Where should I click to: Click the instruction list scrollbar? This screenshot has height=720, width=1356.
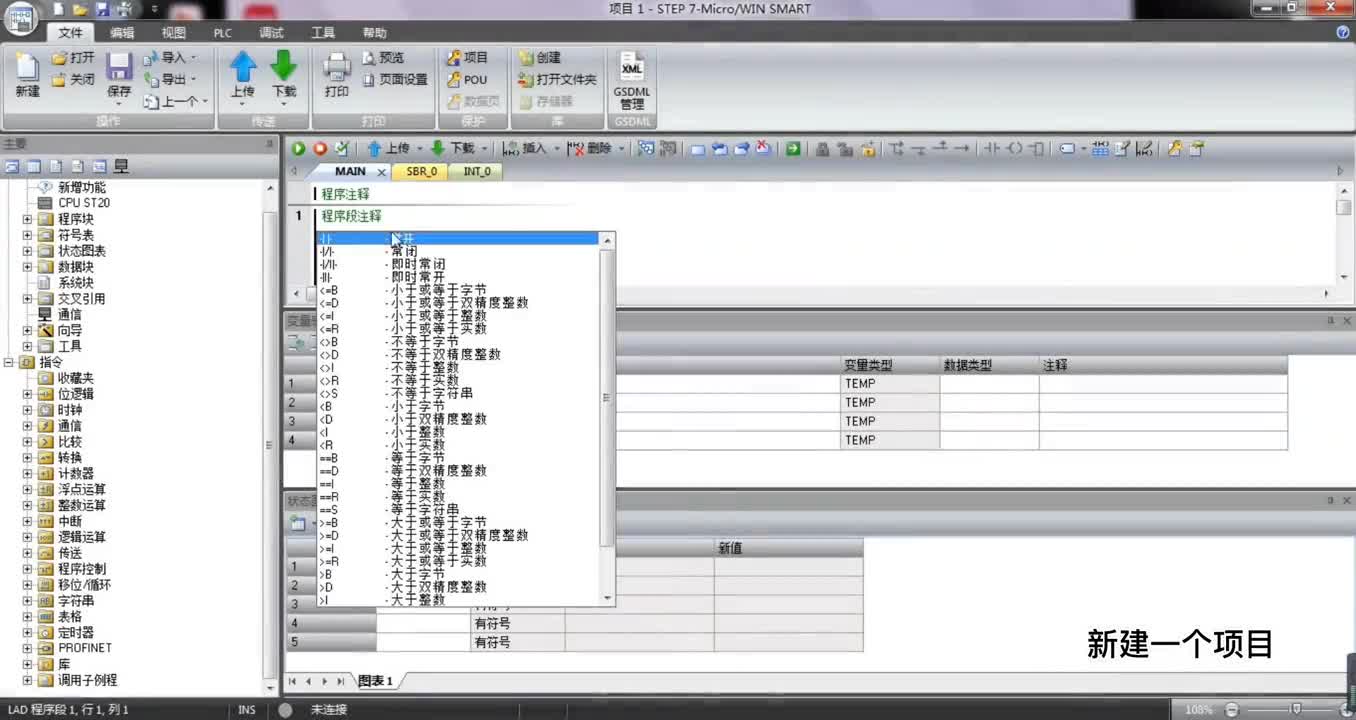pyautogui.click(x=606, y=397)
